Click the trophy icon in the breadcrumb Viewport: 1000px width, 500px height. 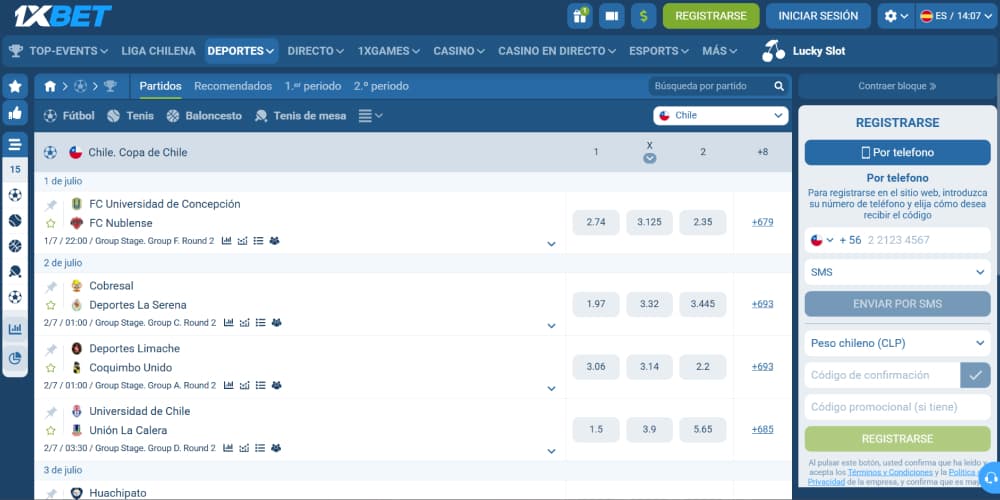110,86
